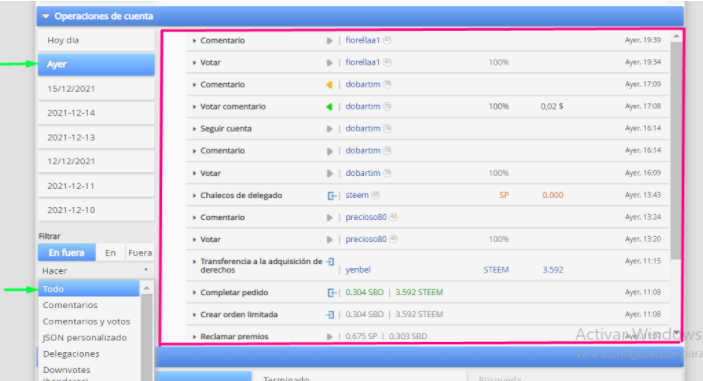Click the 0,02 $ vote value
Image resolution: width=703 pixels, height=381 pixels.
click(552, 107)
